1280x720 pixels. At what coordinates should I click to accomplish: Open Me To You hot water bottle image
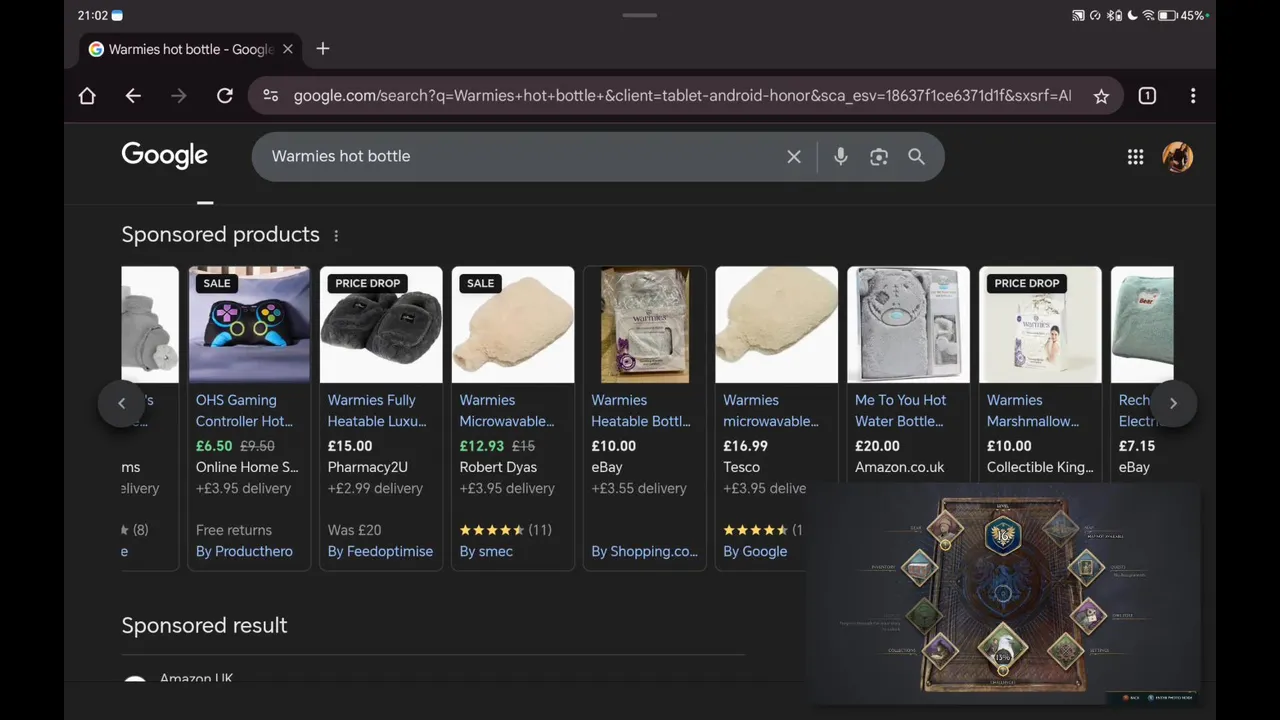[x=909, y=325]
